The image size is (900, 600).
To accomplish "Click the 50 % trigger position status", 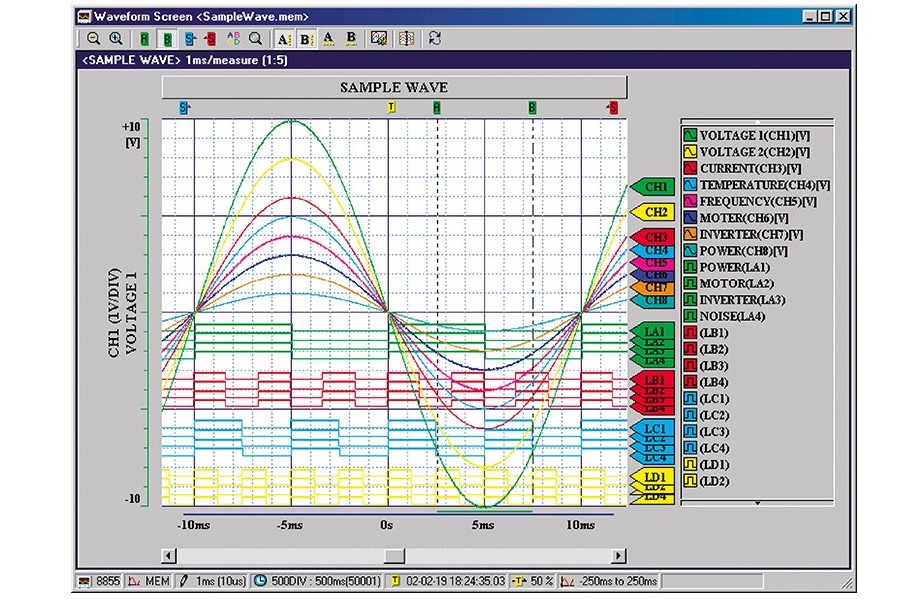I will point(533,581).
